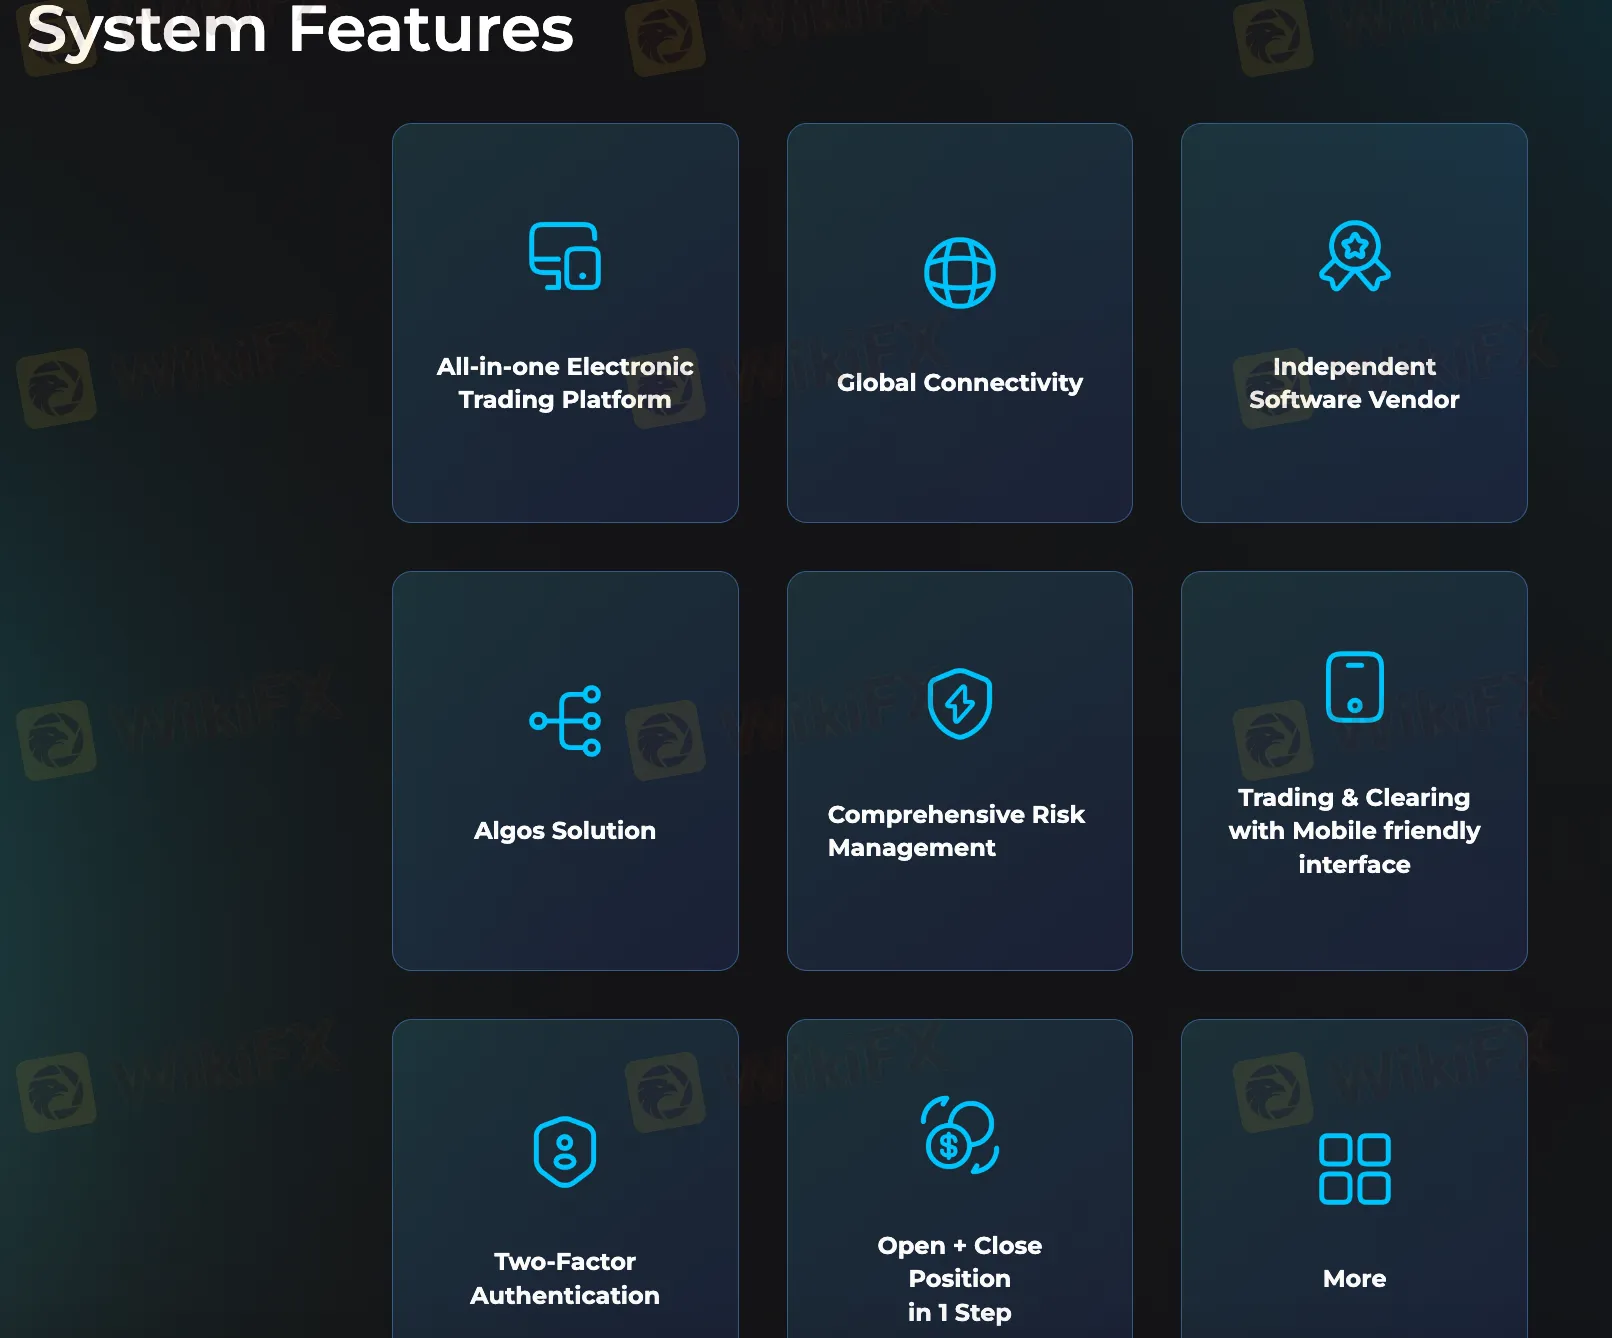Click the award ribbon icon
1612x1338 pixels.
point(1354,256)
